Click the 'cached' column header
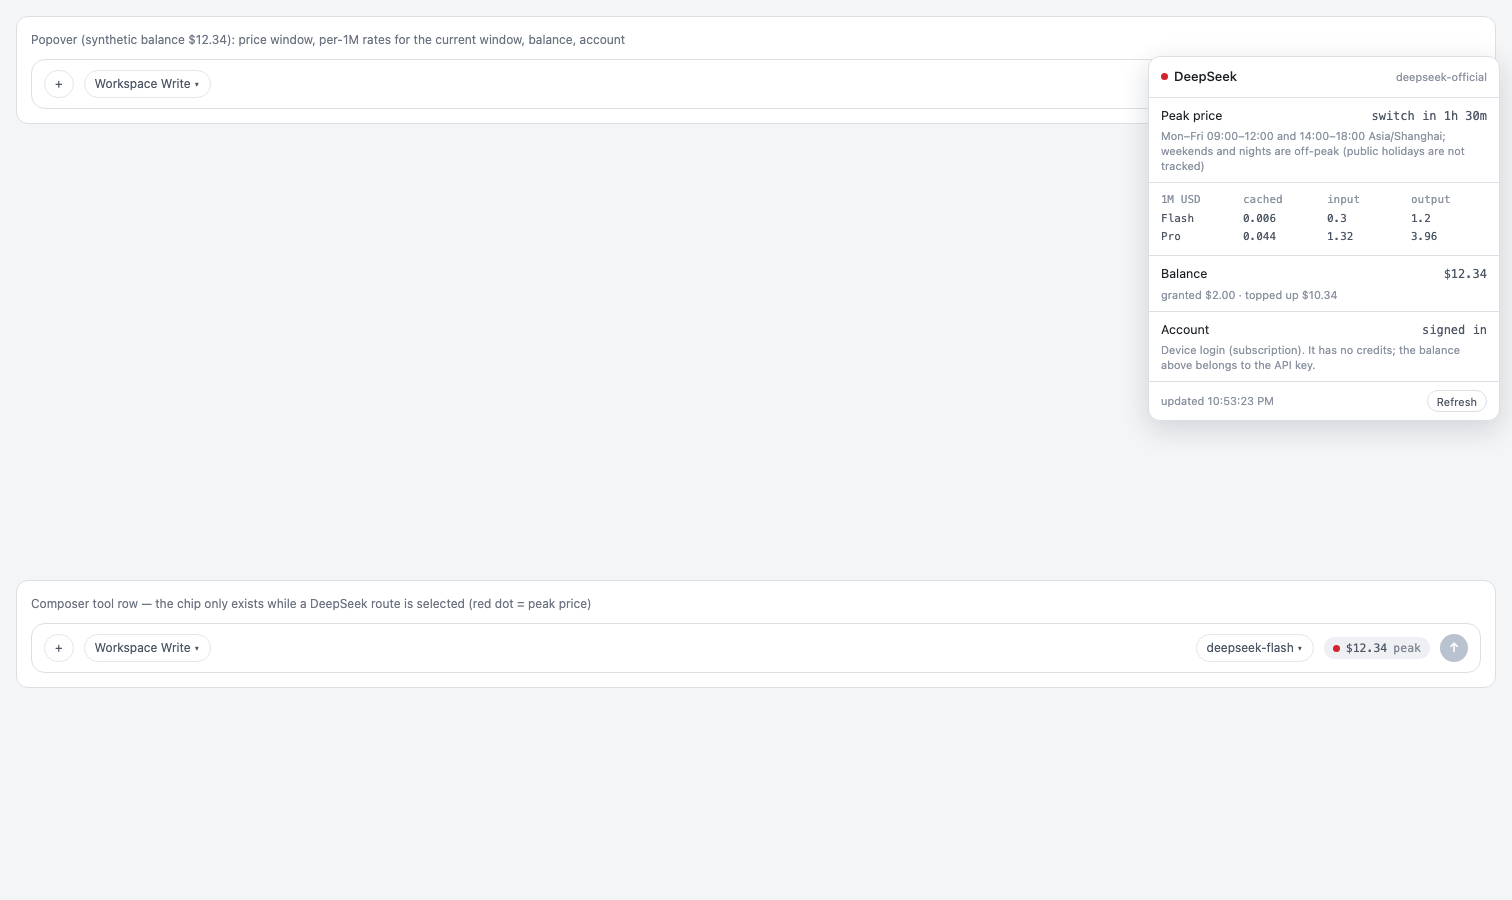1512x900 pixels. [x=1262, y=199]
